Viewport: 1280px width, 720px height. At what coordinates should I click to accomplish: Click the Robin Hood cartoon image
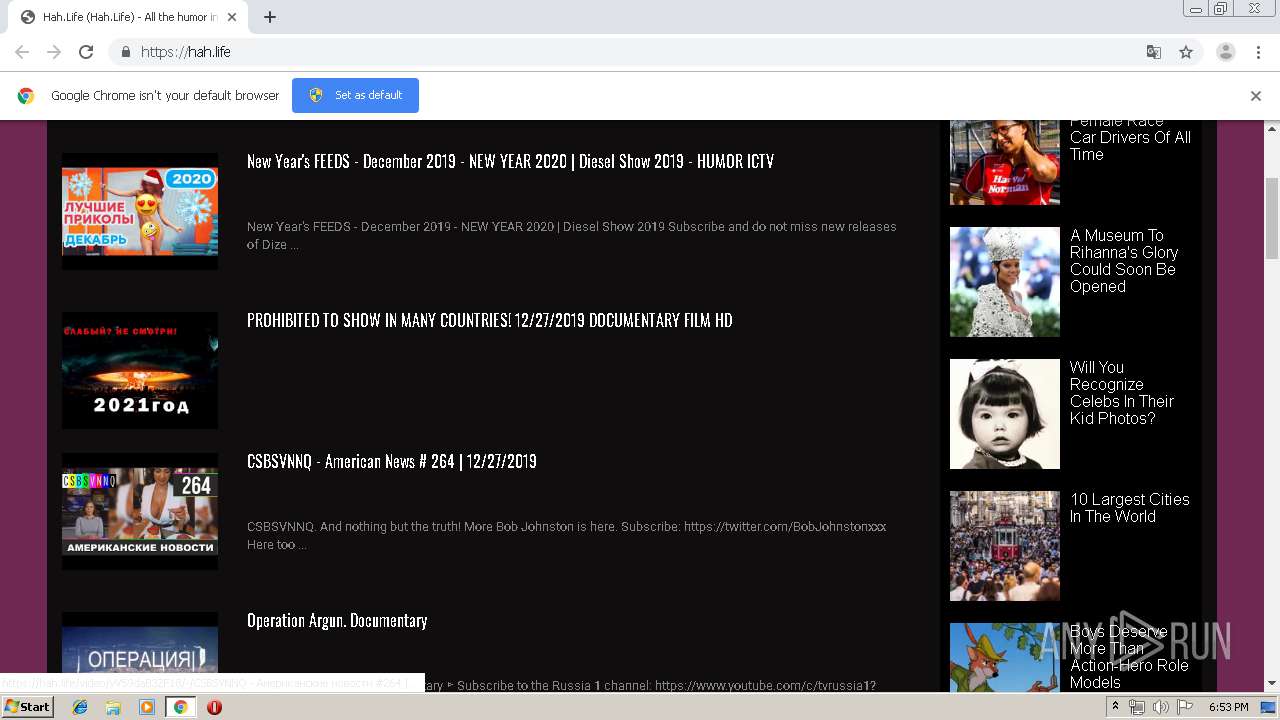coord(1005,657)
